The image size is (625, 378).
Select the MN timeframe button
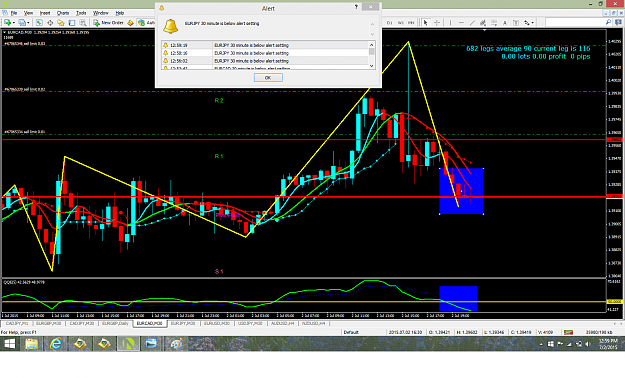pos(411,23)
